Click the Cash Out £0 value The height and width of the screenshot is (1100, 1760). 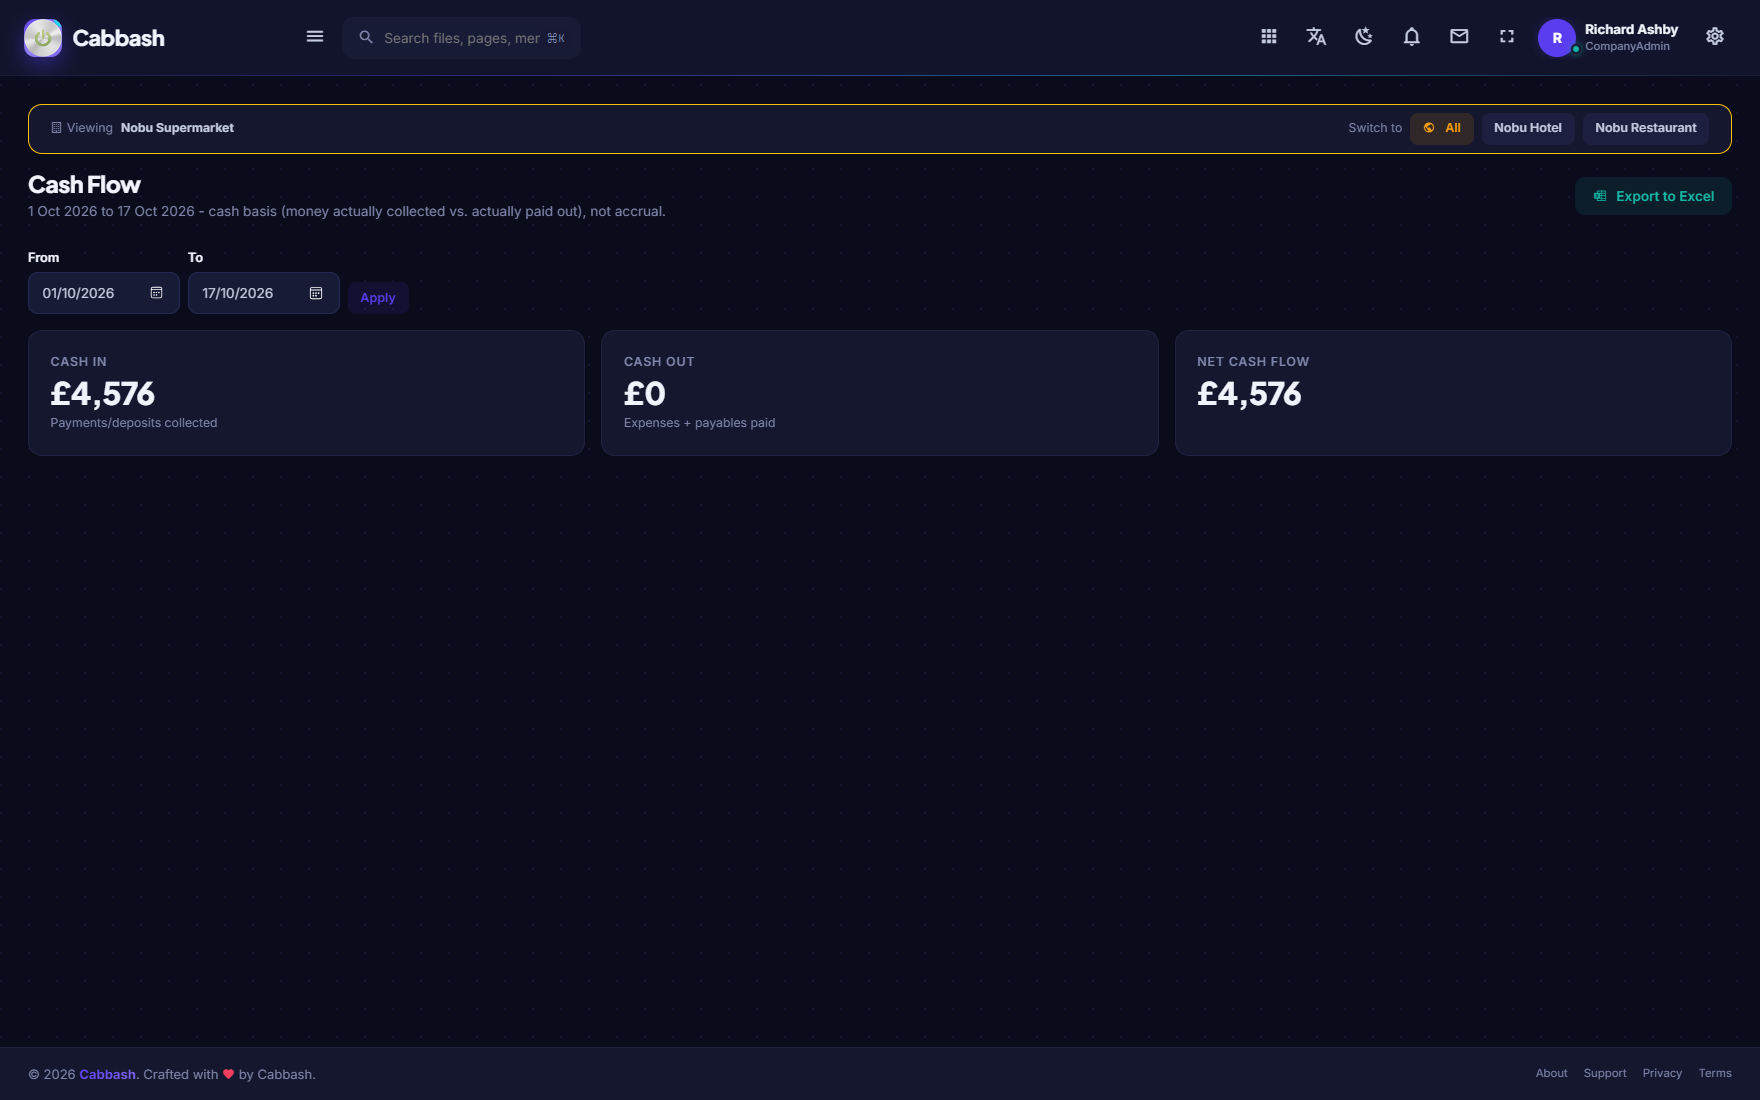coord(645,394)
